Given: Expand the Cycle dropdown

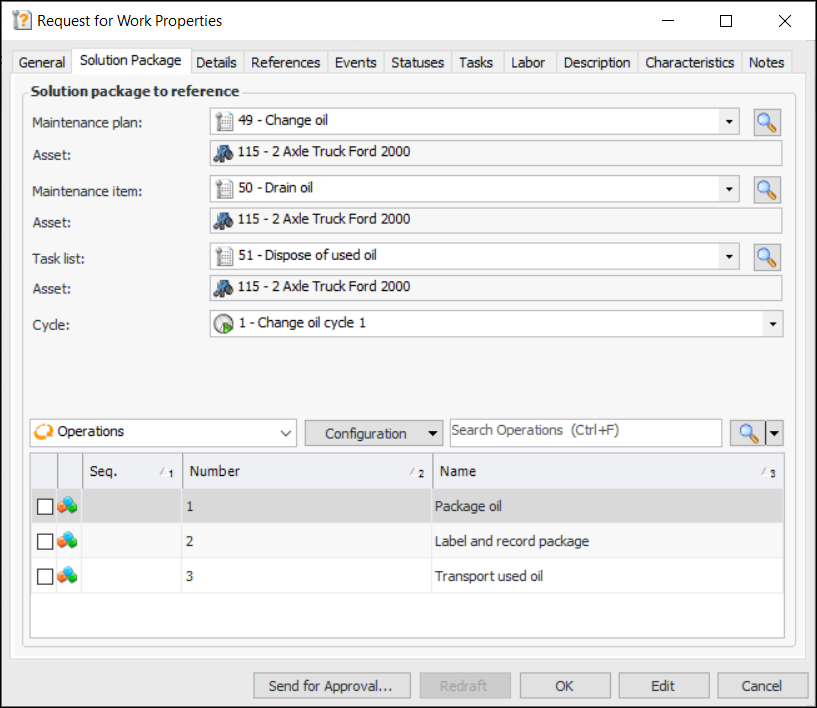Looking at the screenshot, I should click(773, 324).
